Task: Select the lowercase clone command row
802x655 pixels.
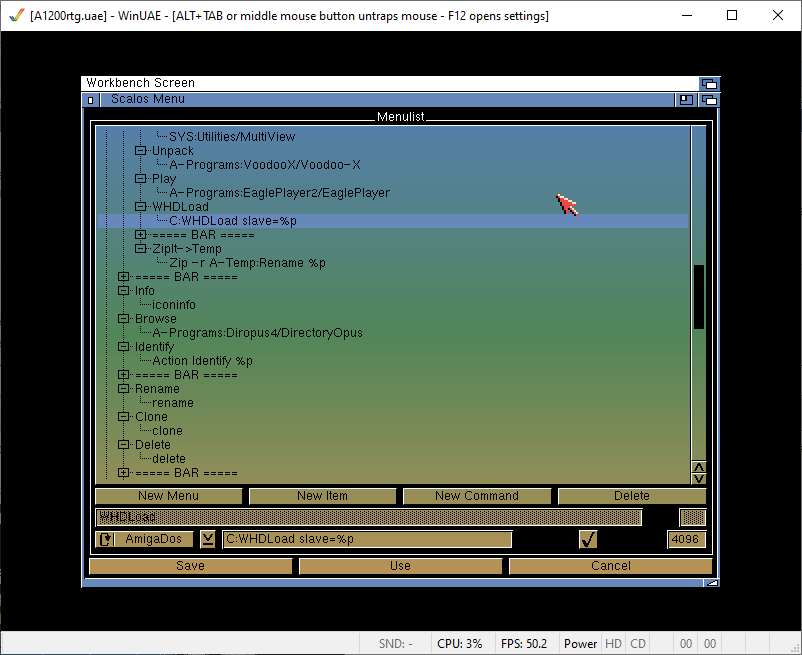Action: point(393,431)
